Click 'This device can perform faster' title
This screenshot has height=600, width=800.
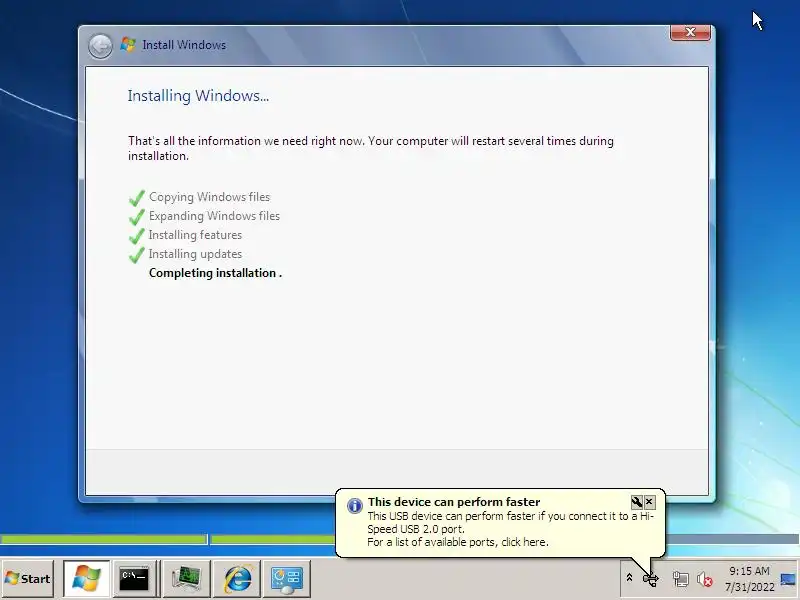tap(454, 502)
